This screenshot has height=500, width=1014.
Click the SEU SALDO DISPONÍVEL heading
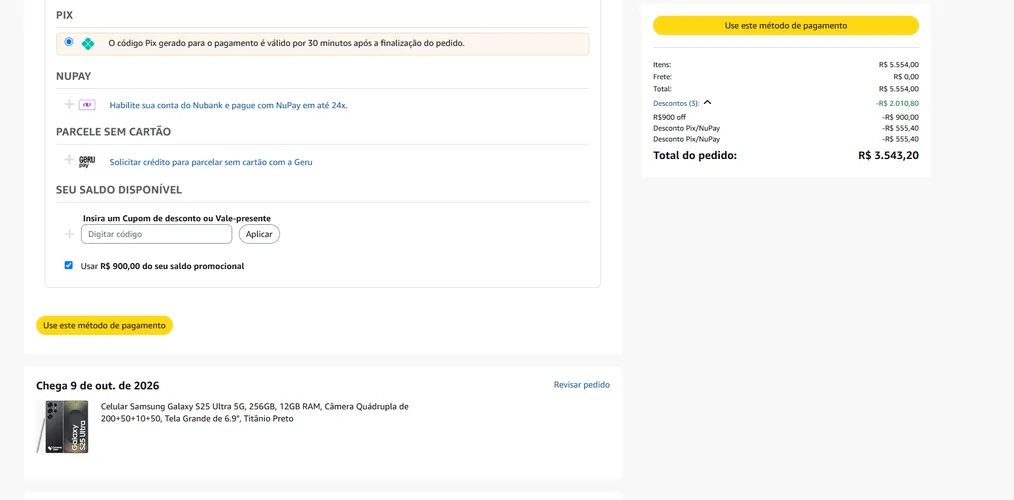(119, 190)
